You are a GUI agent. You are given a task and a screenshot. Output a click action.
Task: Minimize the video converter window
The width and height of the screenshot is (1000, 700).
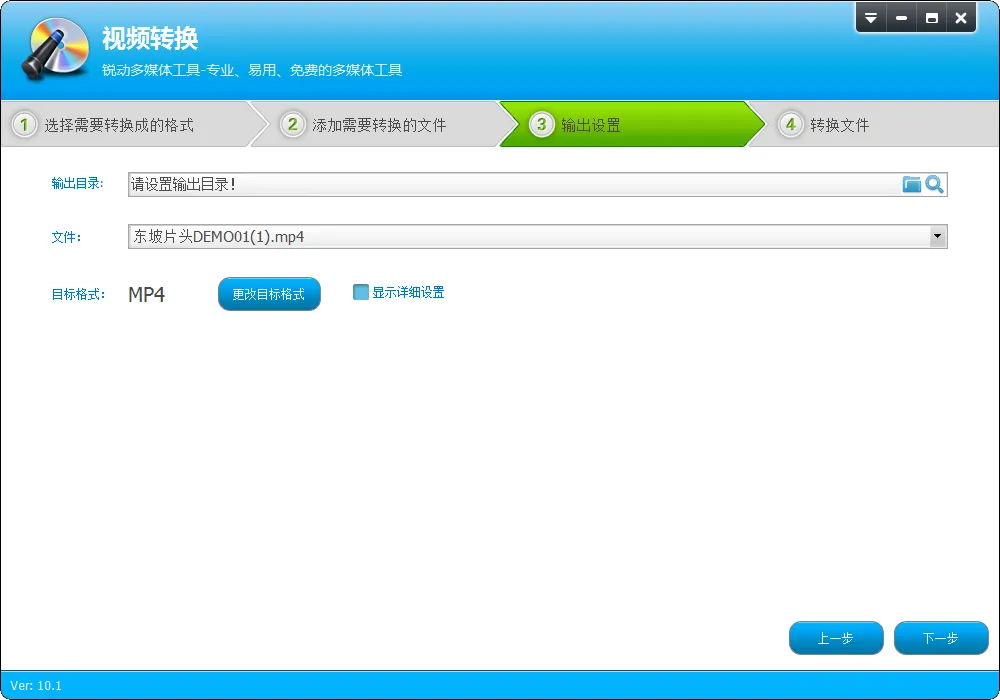click(901, 18)
